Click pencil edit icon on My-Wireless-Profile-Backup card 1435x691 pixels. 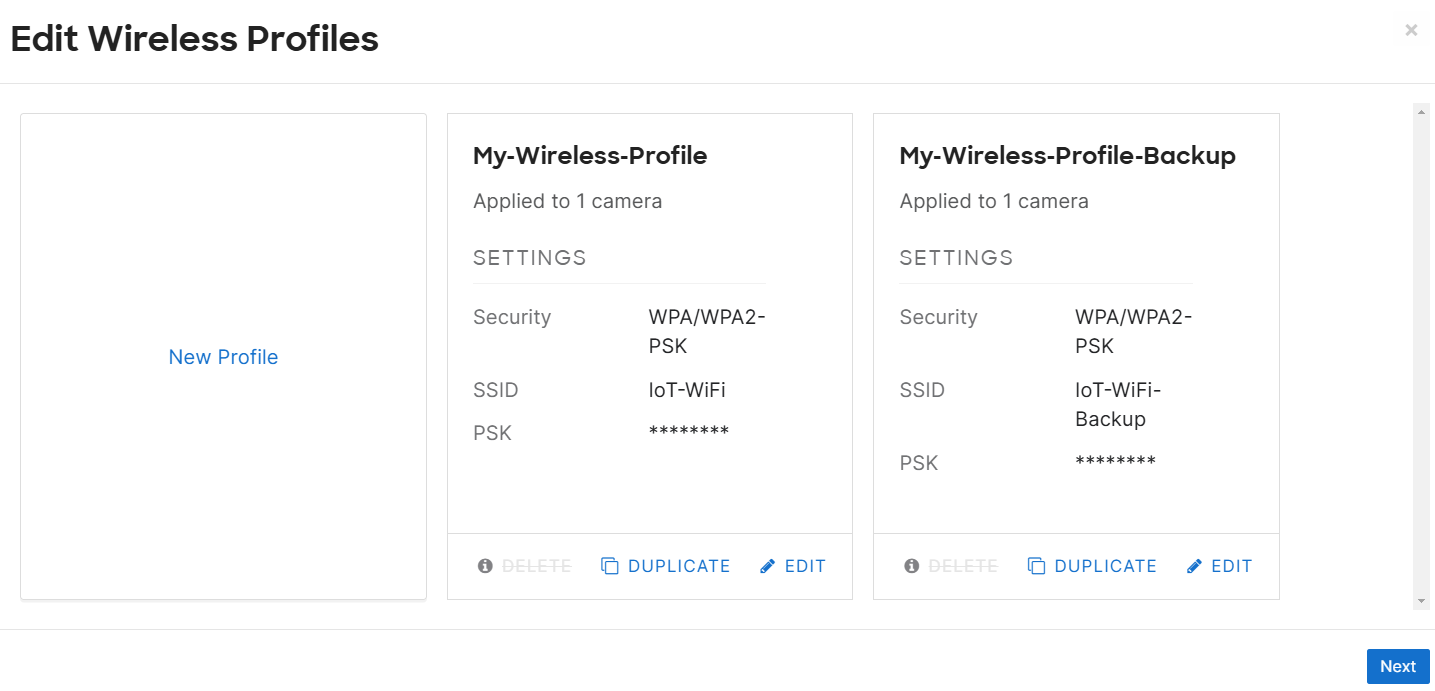click(1195, 566)
